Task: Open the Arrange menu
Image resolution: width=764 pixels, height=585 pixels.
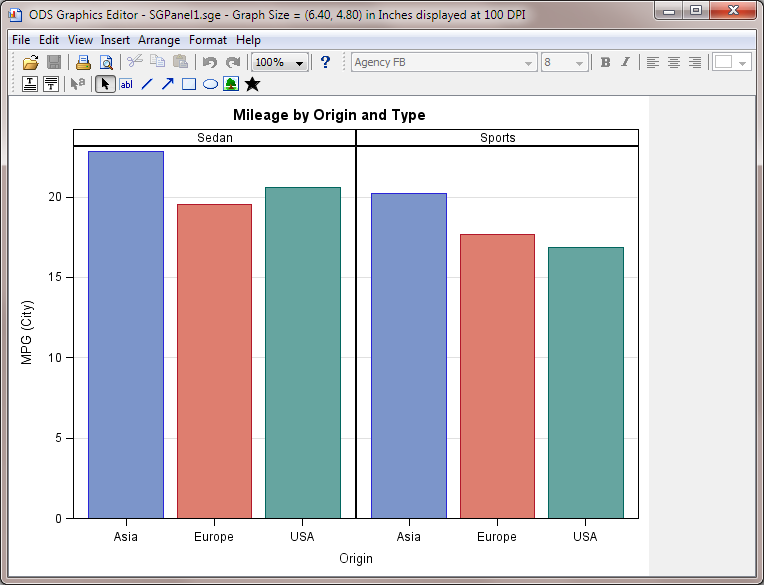Action: click(159, 40)
